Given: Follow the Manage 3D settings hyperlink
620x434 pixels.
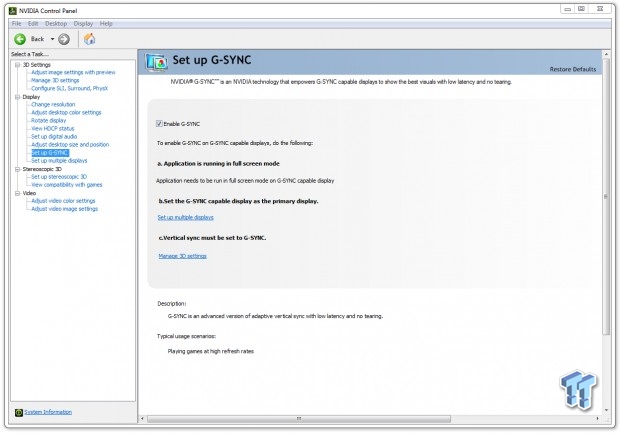Looking at the screenshot, I should (182, 256).
